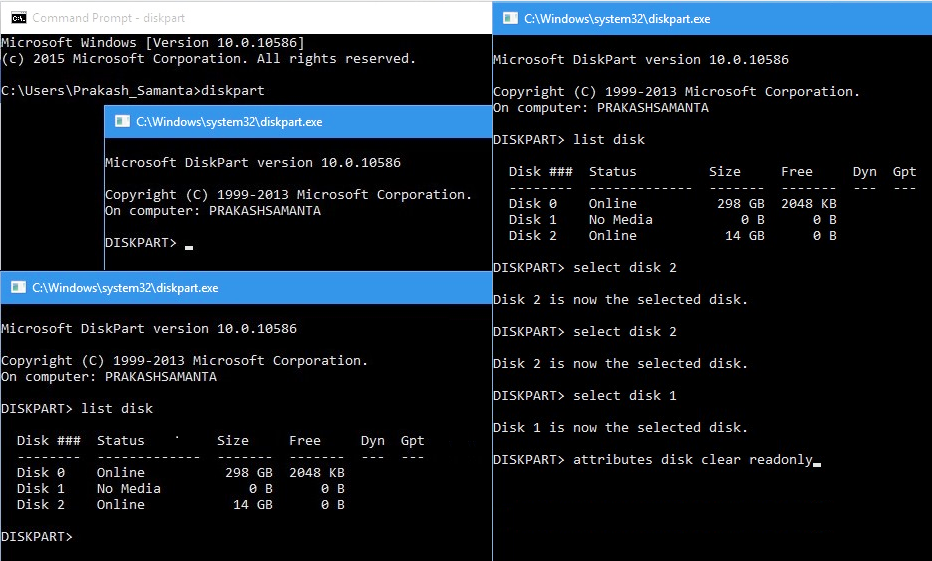Image resolution: width=932 pixels, height=561 pixels.
Task: Click the 'Gpt' header in the bottom-left window
Action: (x=413, y=440)
